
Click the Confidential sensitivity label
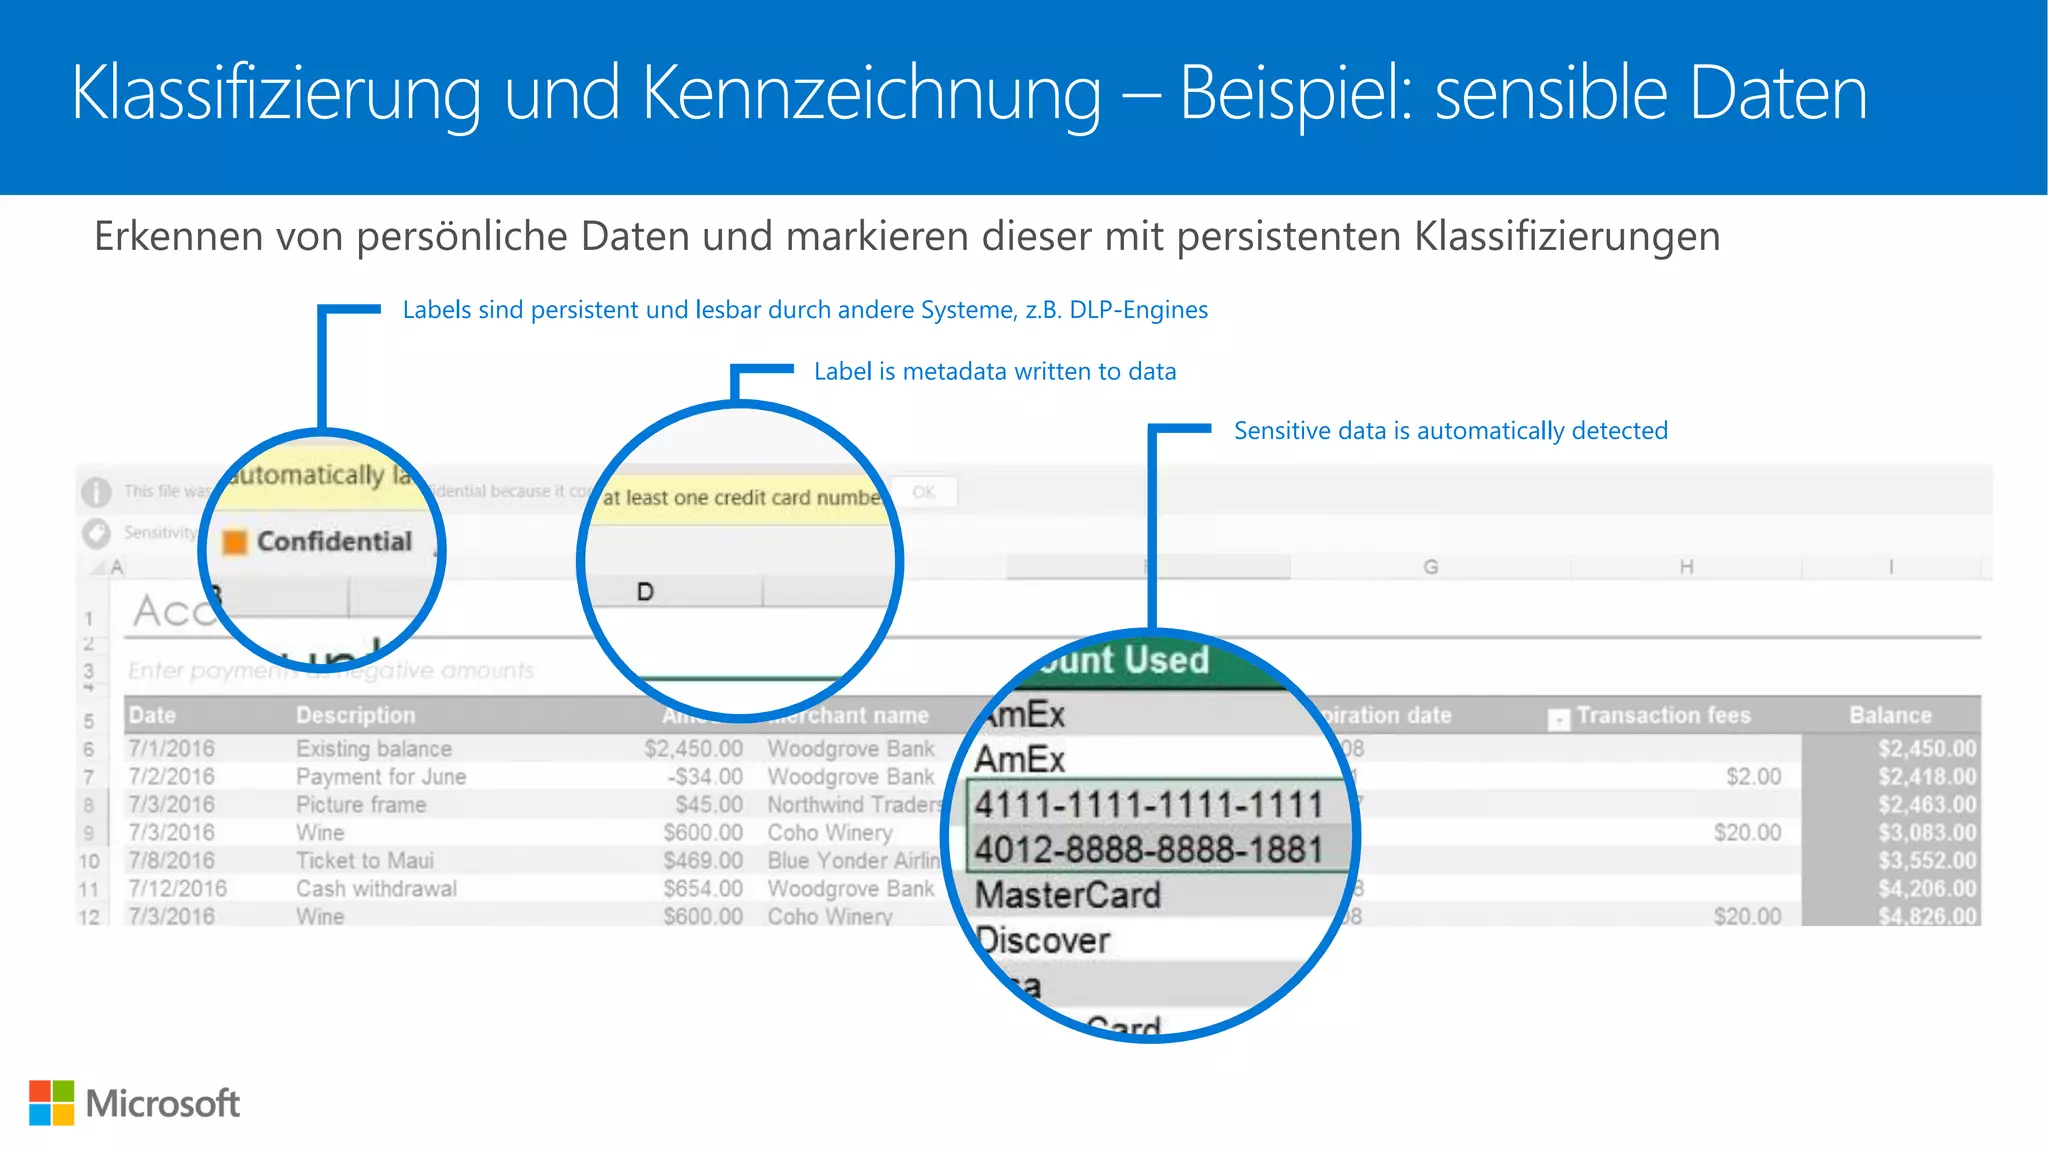click(x=334, y=542)
